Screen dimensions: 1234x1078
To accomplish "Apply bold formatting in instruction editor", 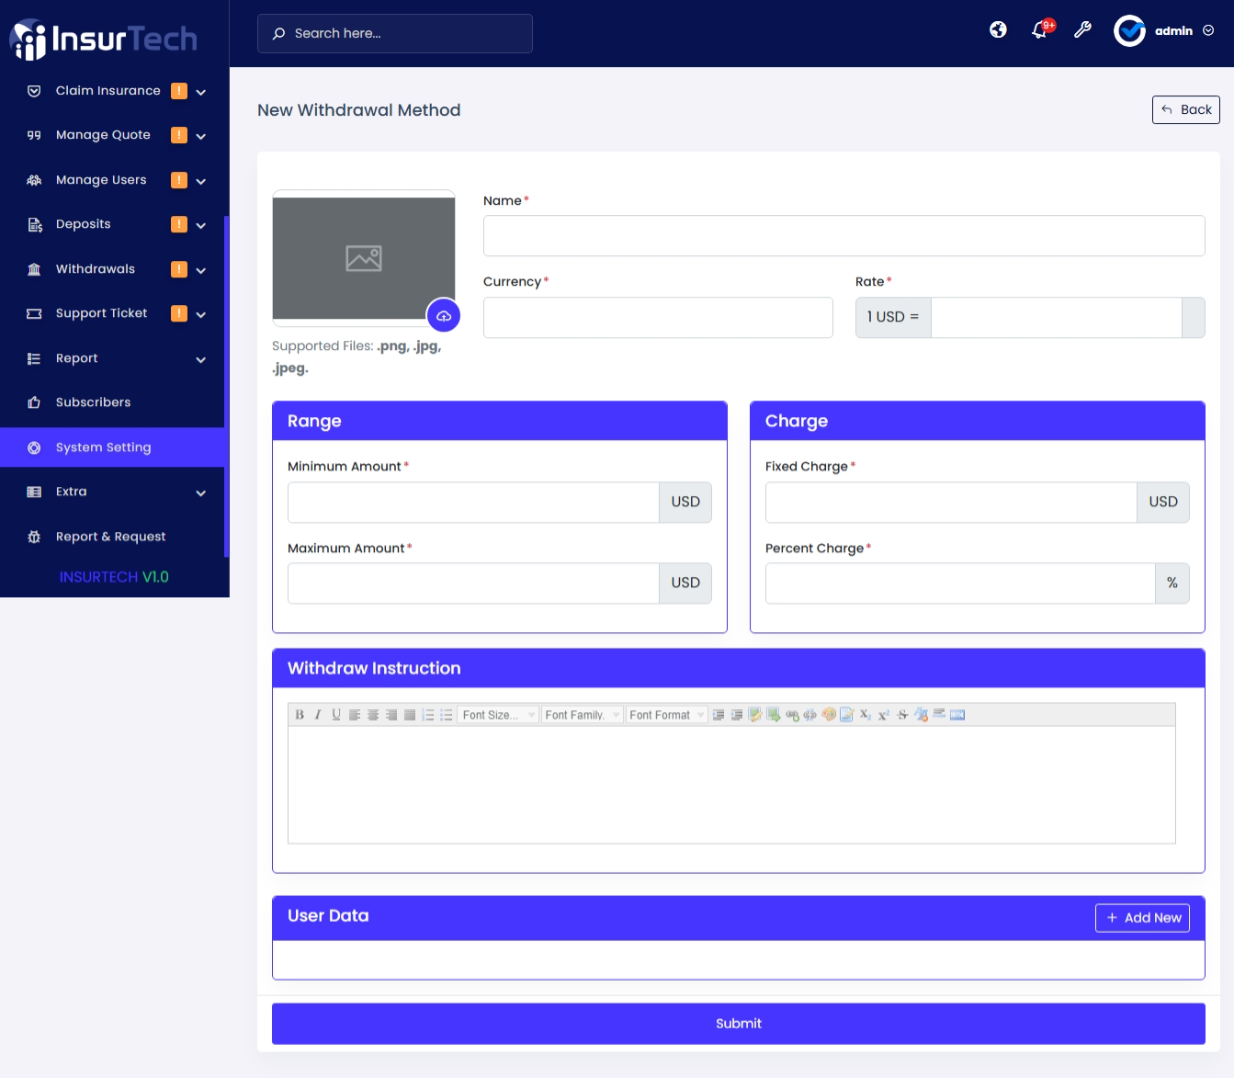I will (x=299, y=715).
